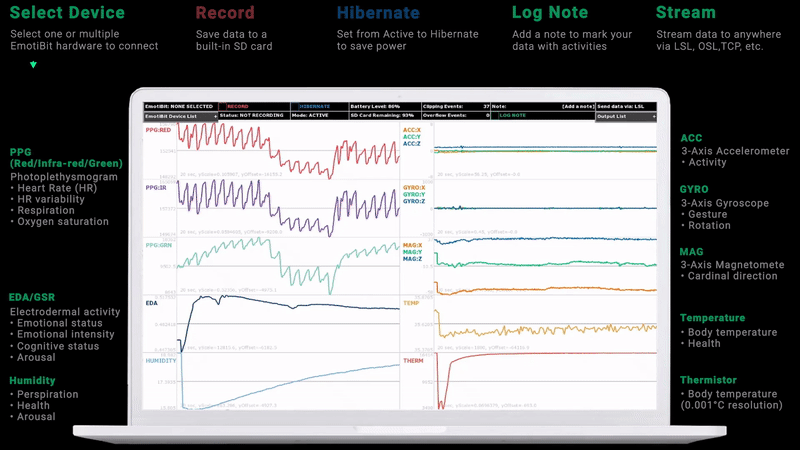Image resolution: width=800 pixels, height=450 pixels.
Task: Click the EDA/GSR heading on the left
Action: pyautogui.click(x=32, y=297)
